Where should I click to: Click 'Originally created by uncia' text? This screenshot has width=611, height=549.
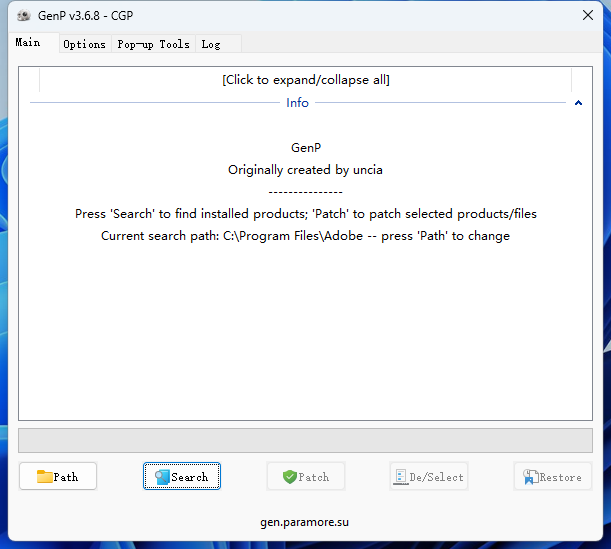(305, 170)
